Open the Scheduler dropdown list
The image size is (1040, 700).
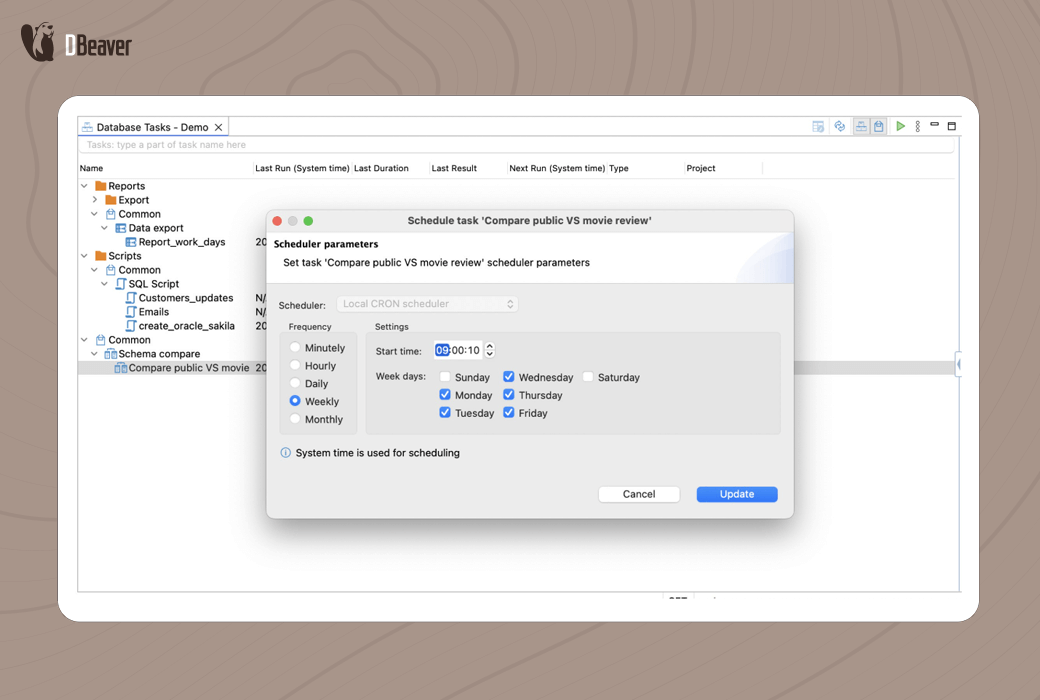(x=427, y=304)
